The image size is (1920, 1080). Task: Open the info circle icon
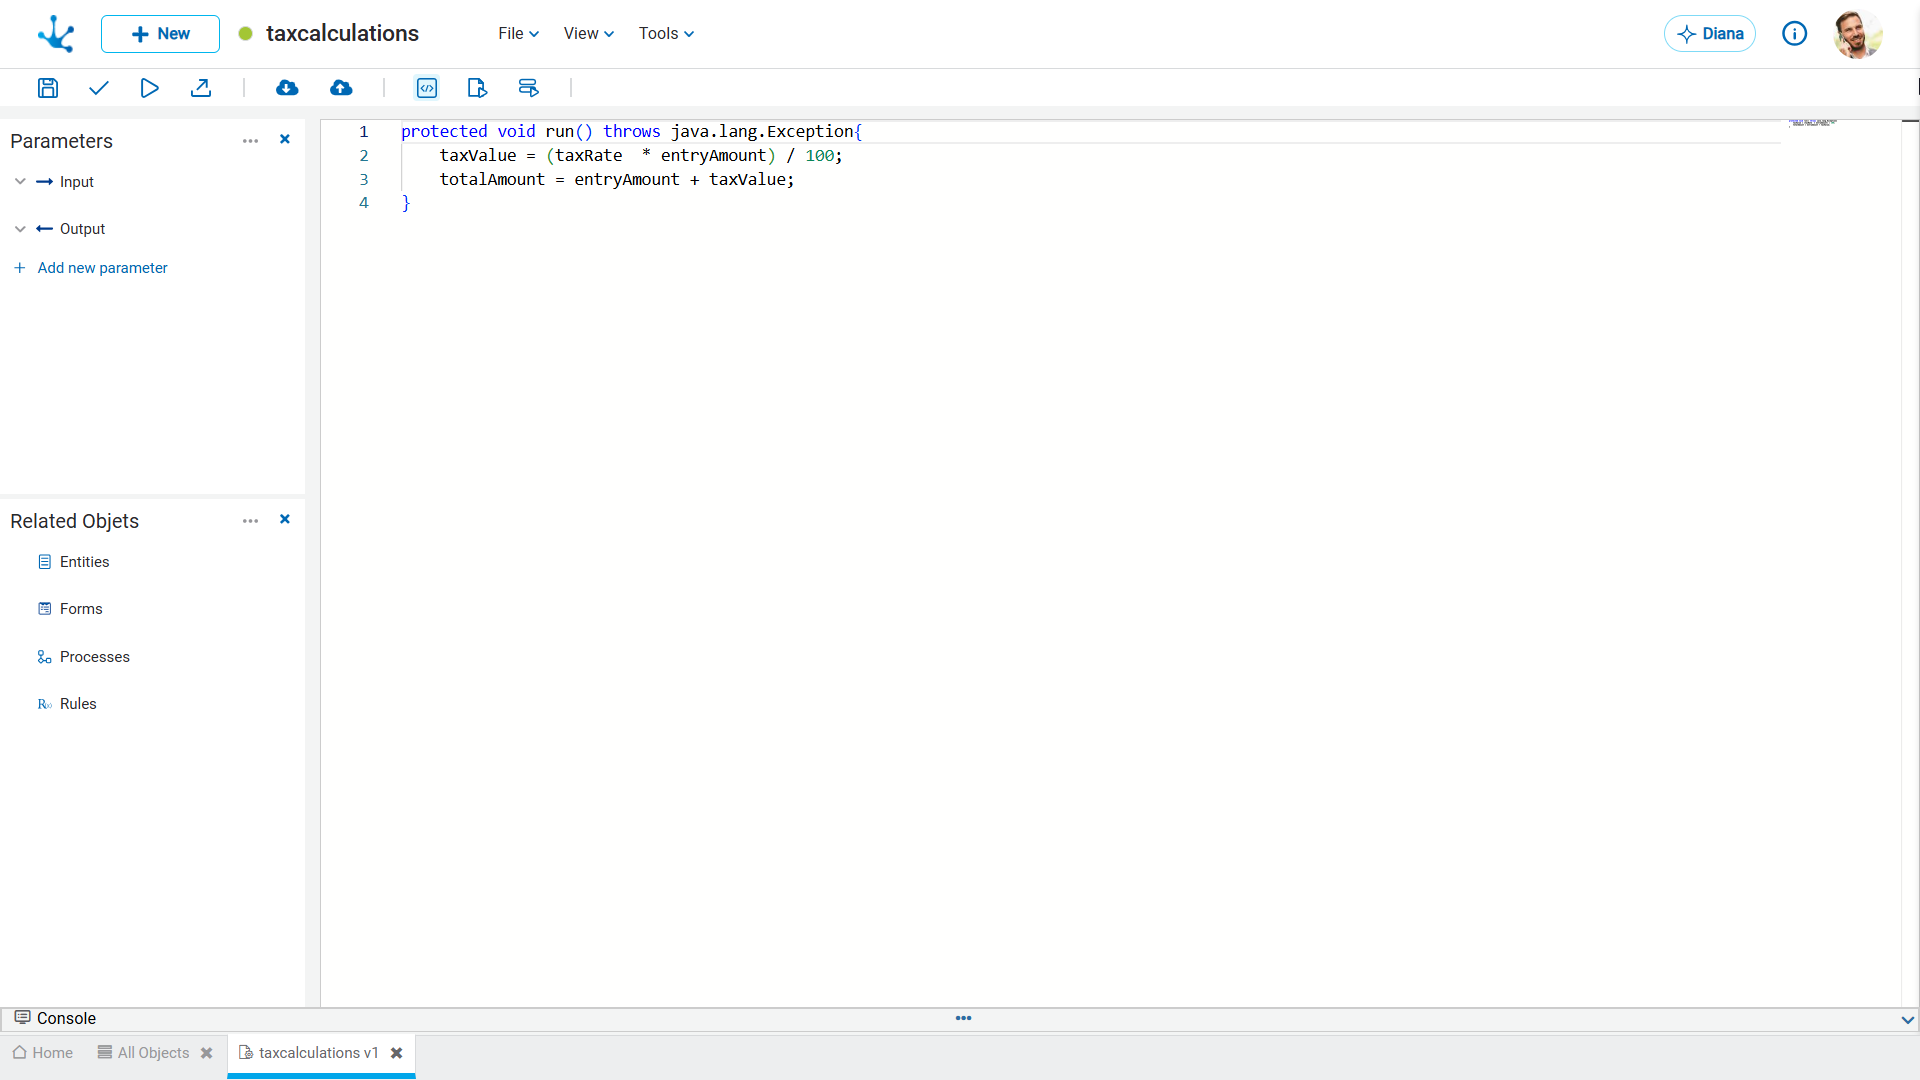point(1795,34)
